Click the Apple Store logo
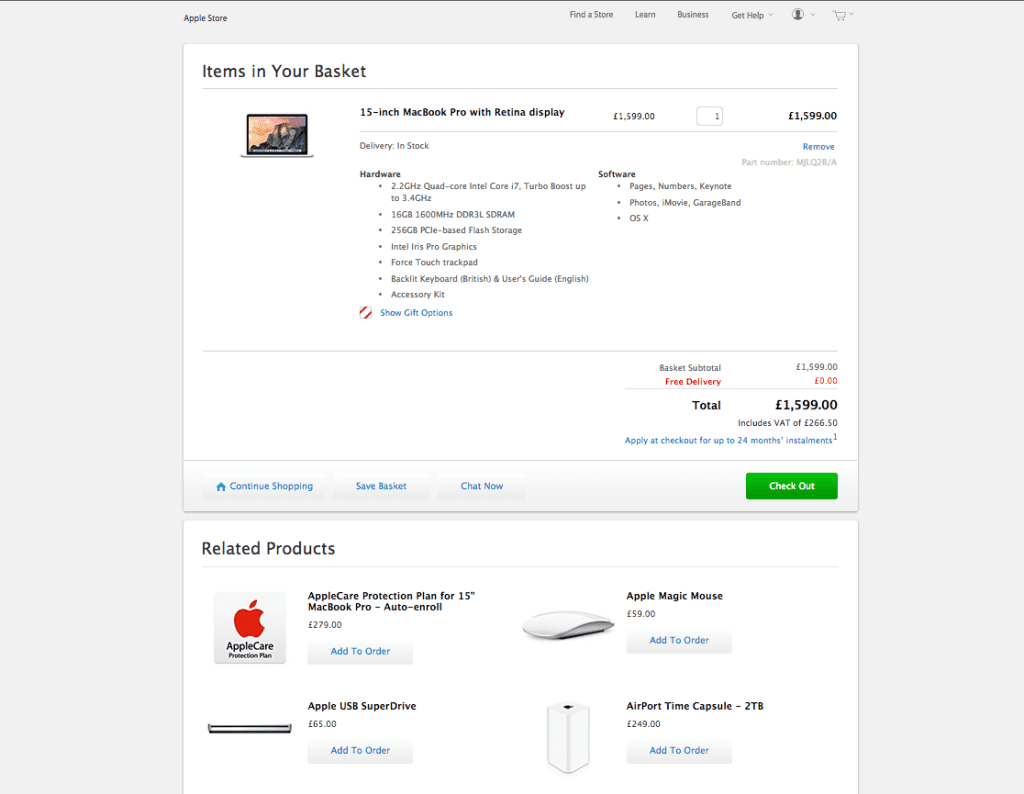This screenshot has height=794, width=1024. (x=204, y=17)
